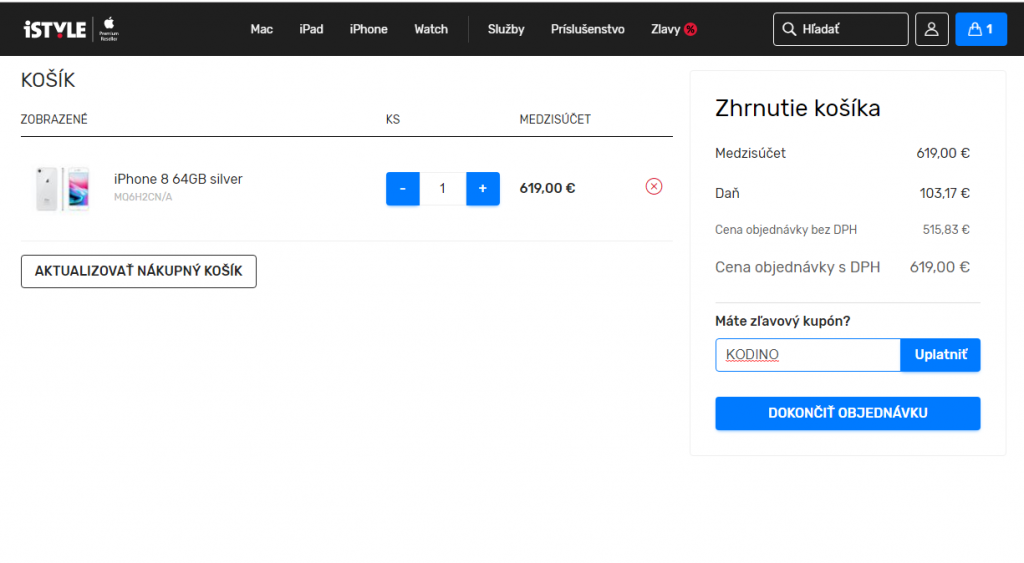The width and height of the screenshot is (1024, 563).
Task: Click the Medzisúčet label in summary
Action: [x=750, y=153]
